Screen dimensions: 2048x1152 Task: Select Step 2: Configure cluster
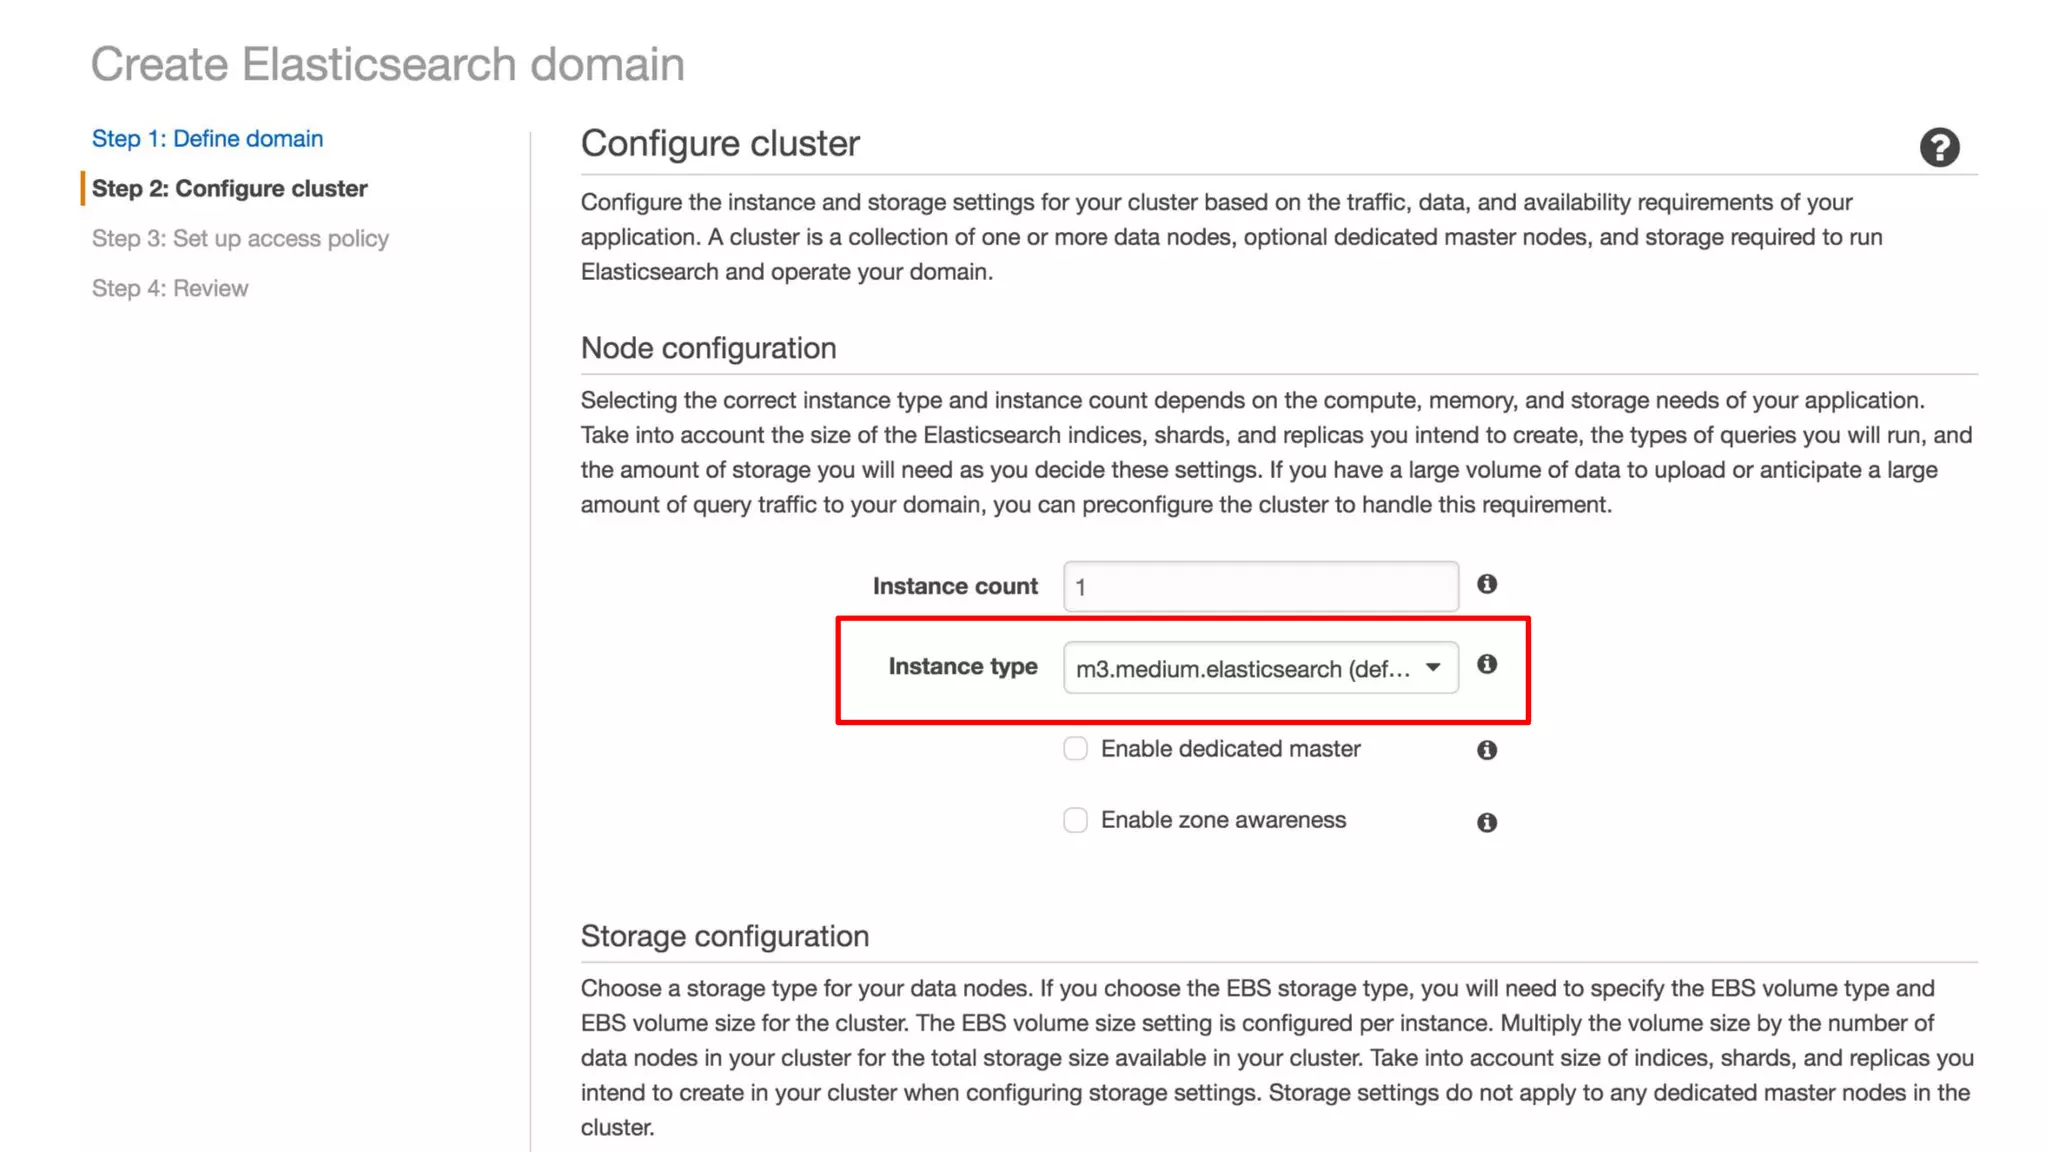click(229, 189)
